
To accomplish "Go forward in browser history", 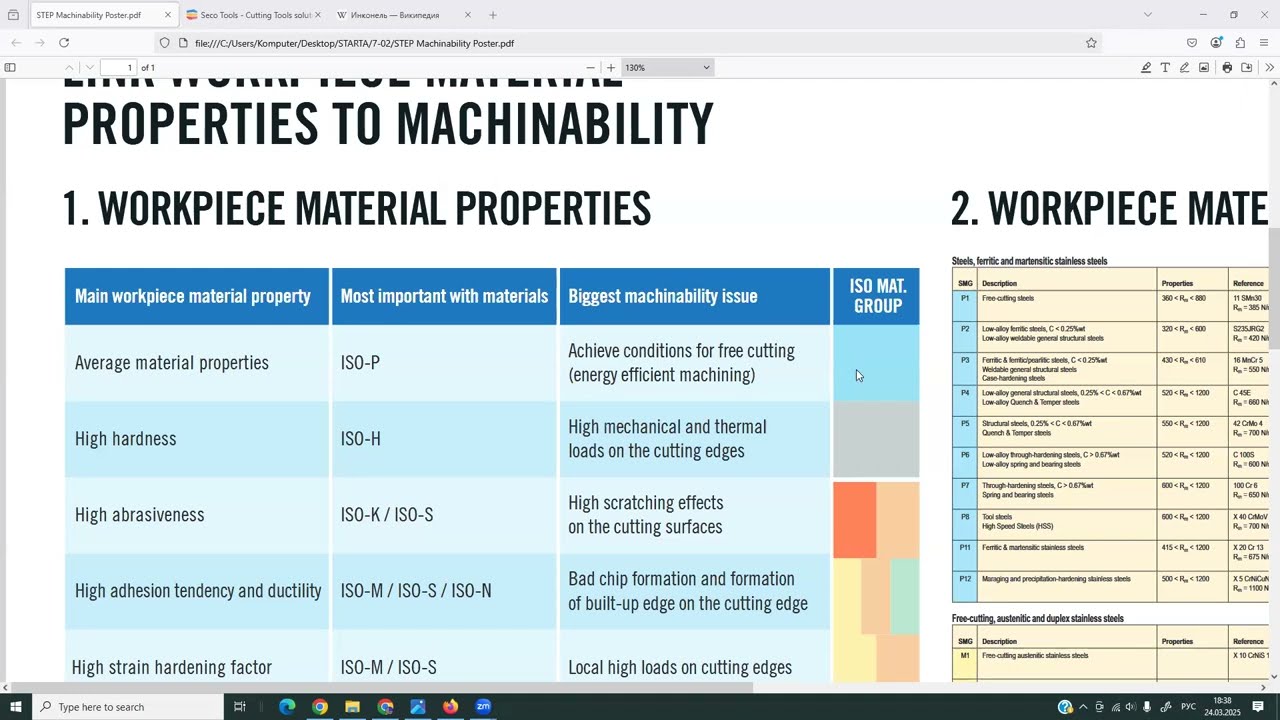I will click(x=39, y=43).
